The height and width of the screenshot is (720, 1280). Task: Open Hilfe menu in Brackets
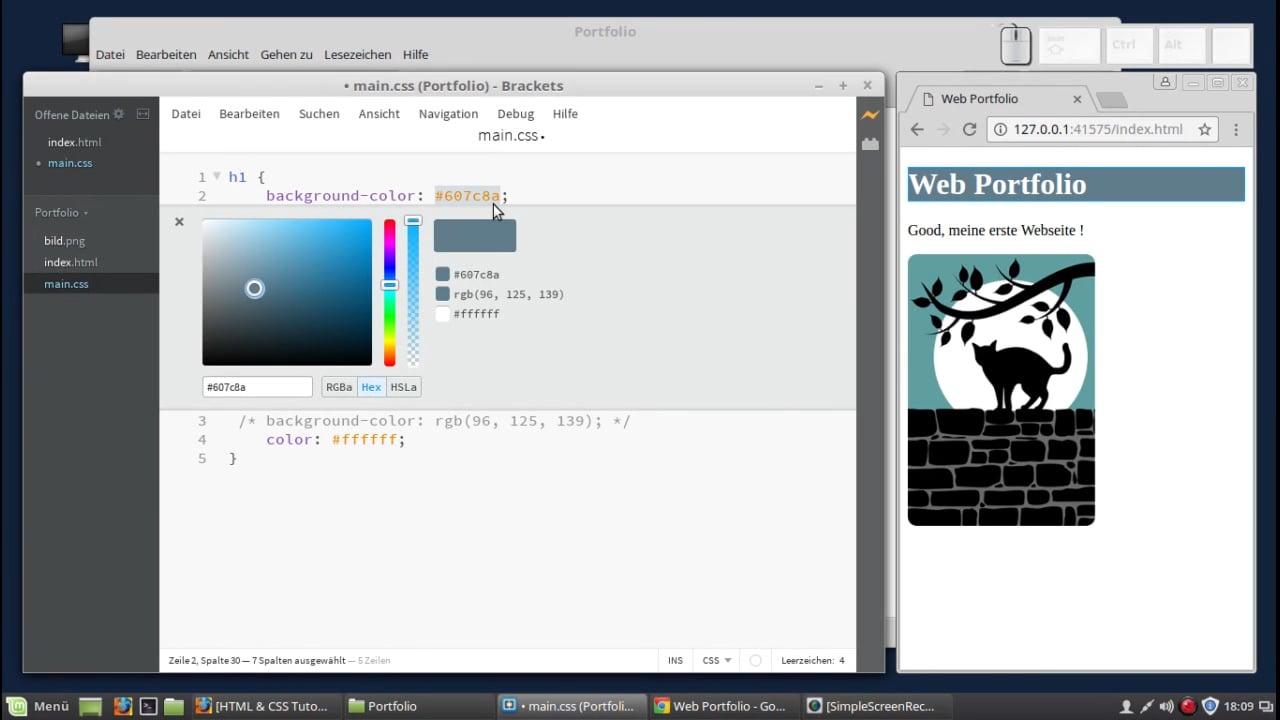pos(565,114)
